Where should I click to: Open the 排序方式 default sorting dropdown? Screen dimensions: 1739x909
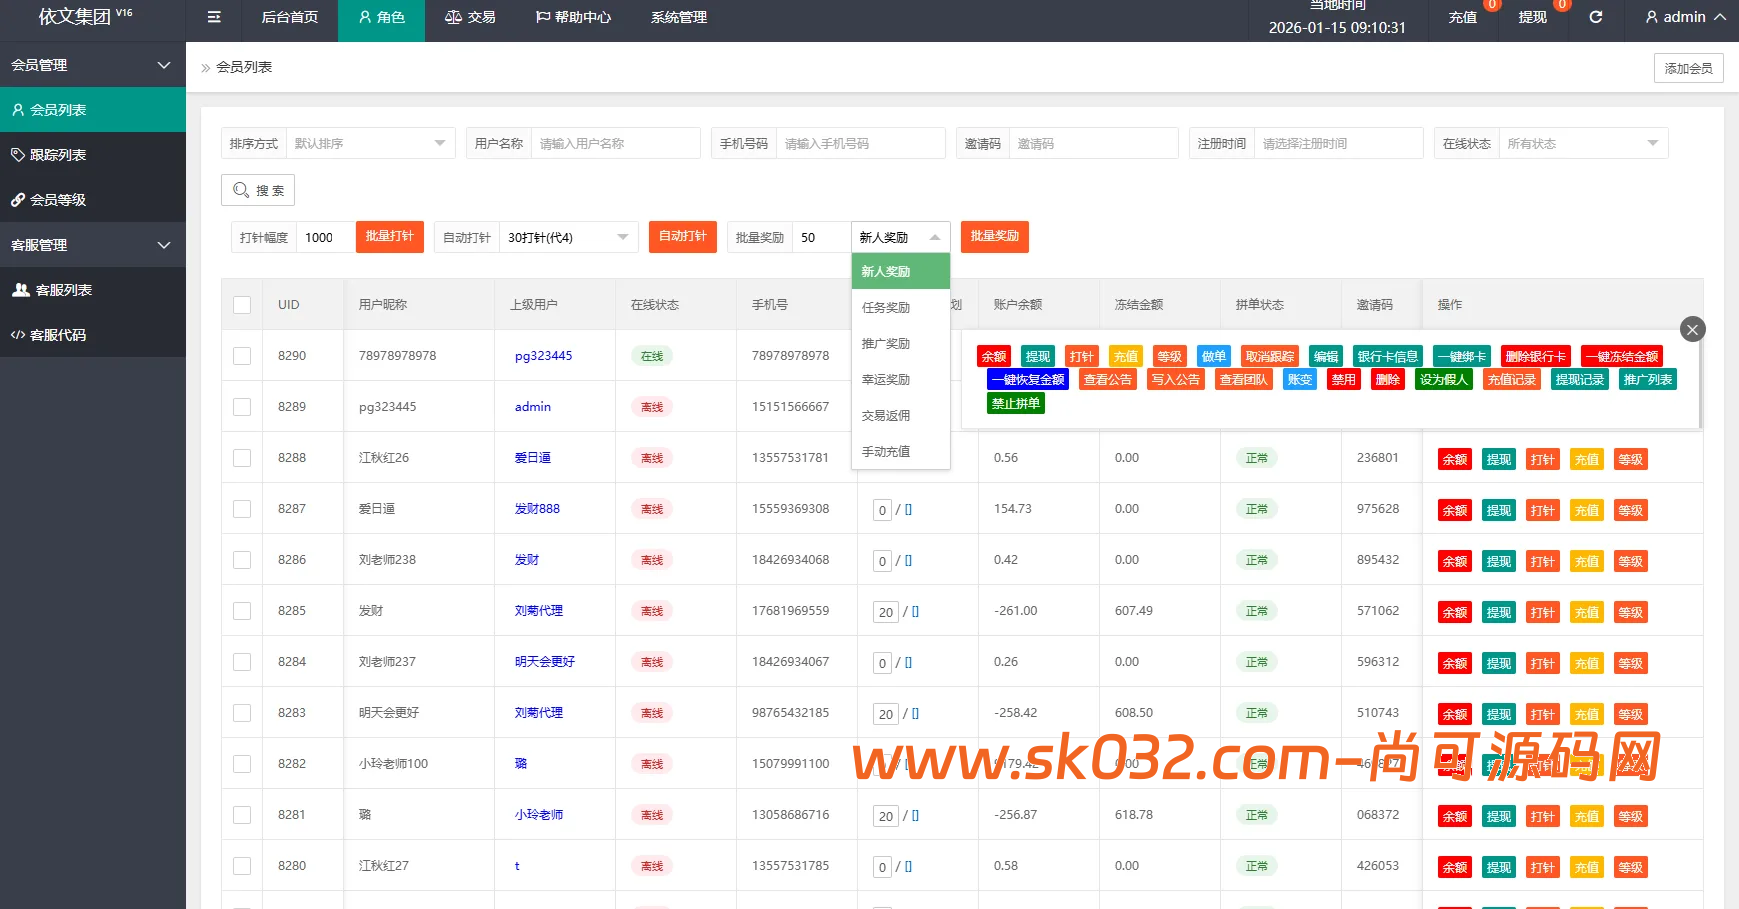[370, 143]
